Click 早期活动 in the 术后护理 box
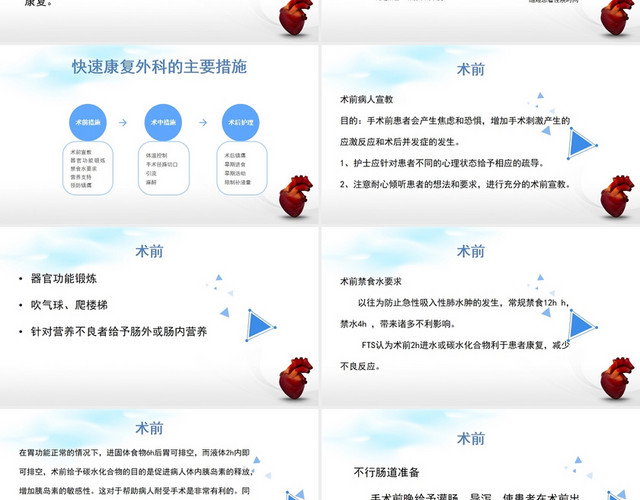Viewport: 640px width, 500px height. [235, 173]
